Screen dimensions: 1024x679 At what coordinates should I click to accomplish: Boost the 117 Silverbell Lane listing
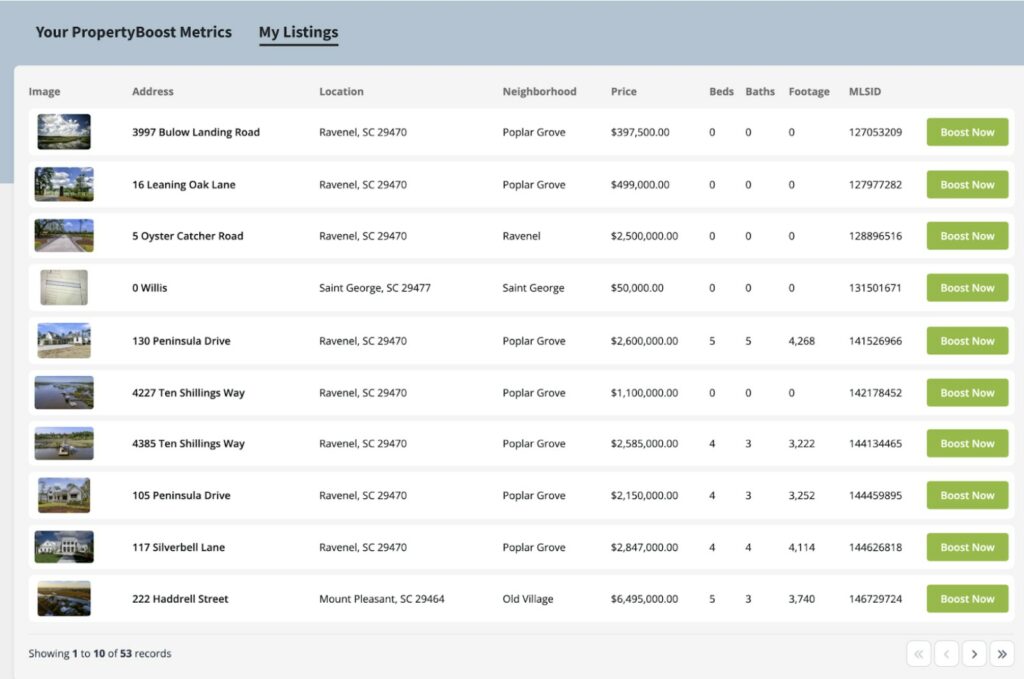click(967, 547)
